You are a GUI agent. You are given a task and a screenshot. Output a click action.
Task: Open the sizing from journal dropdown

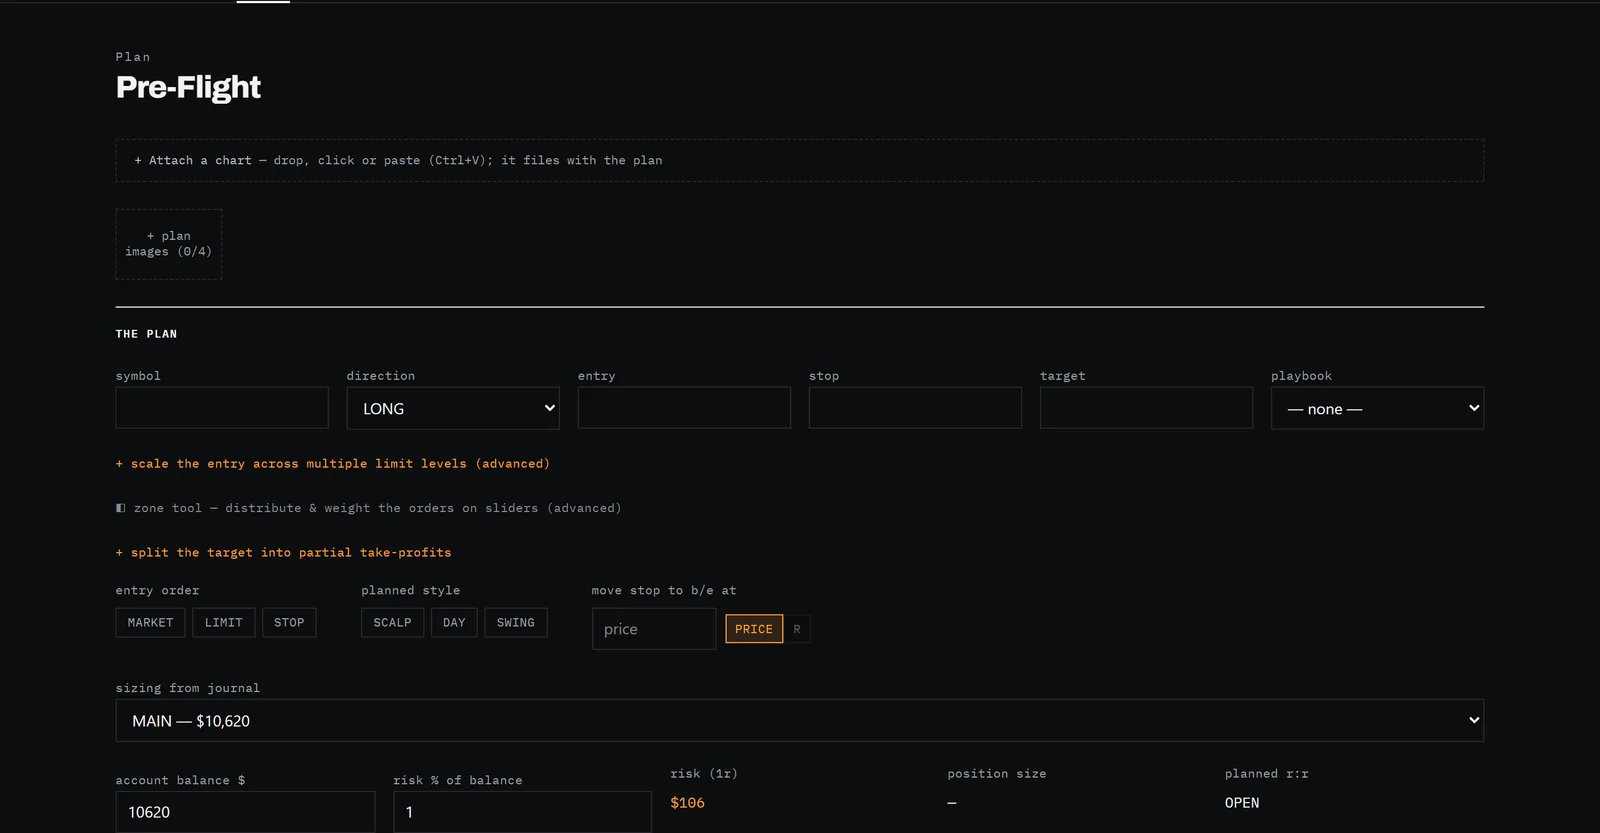(799, 721)
